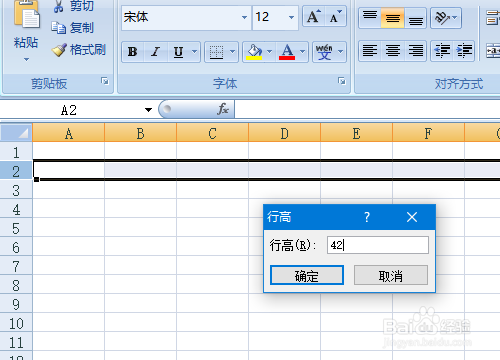This screenshot has height=360, width=500.
Task: Click the Decrease Indent icon
Action: (442, 51)
